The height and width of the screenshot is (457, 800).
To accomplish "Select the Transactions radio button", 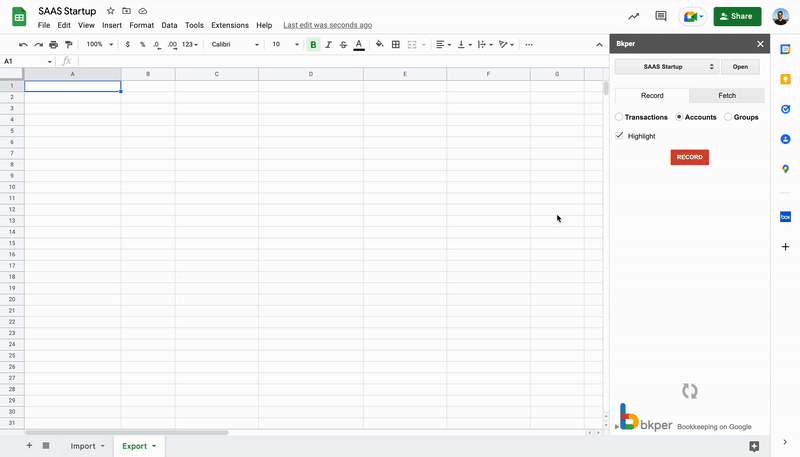I will [619, 117].
